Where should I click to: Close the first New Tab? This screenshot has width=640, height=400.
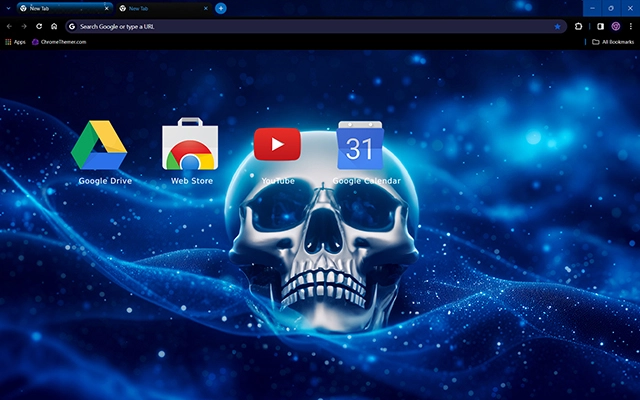(x=107, y=8)
